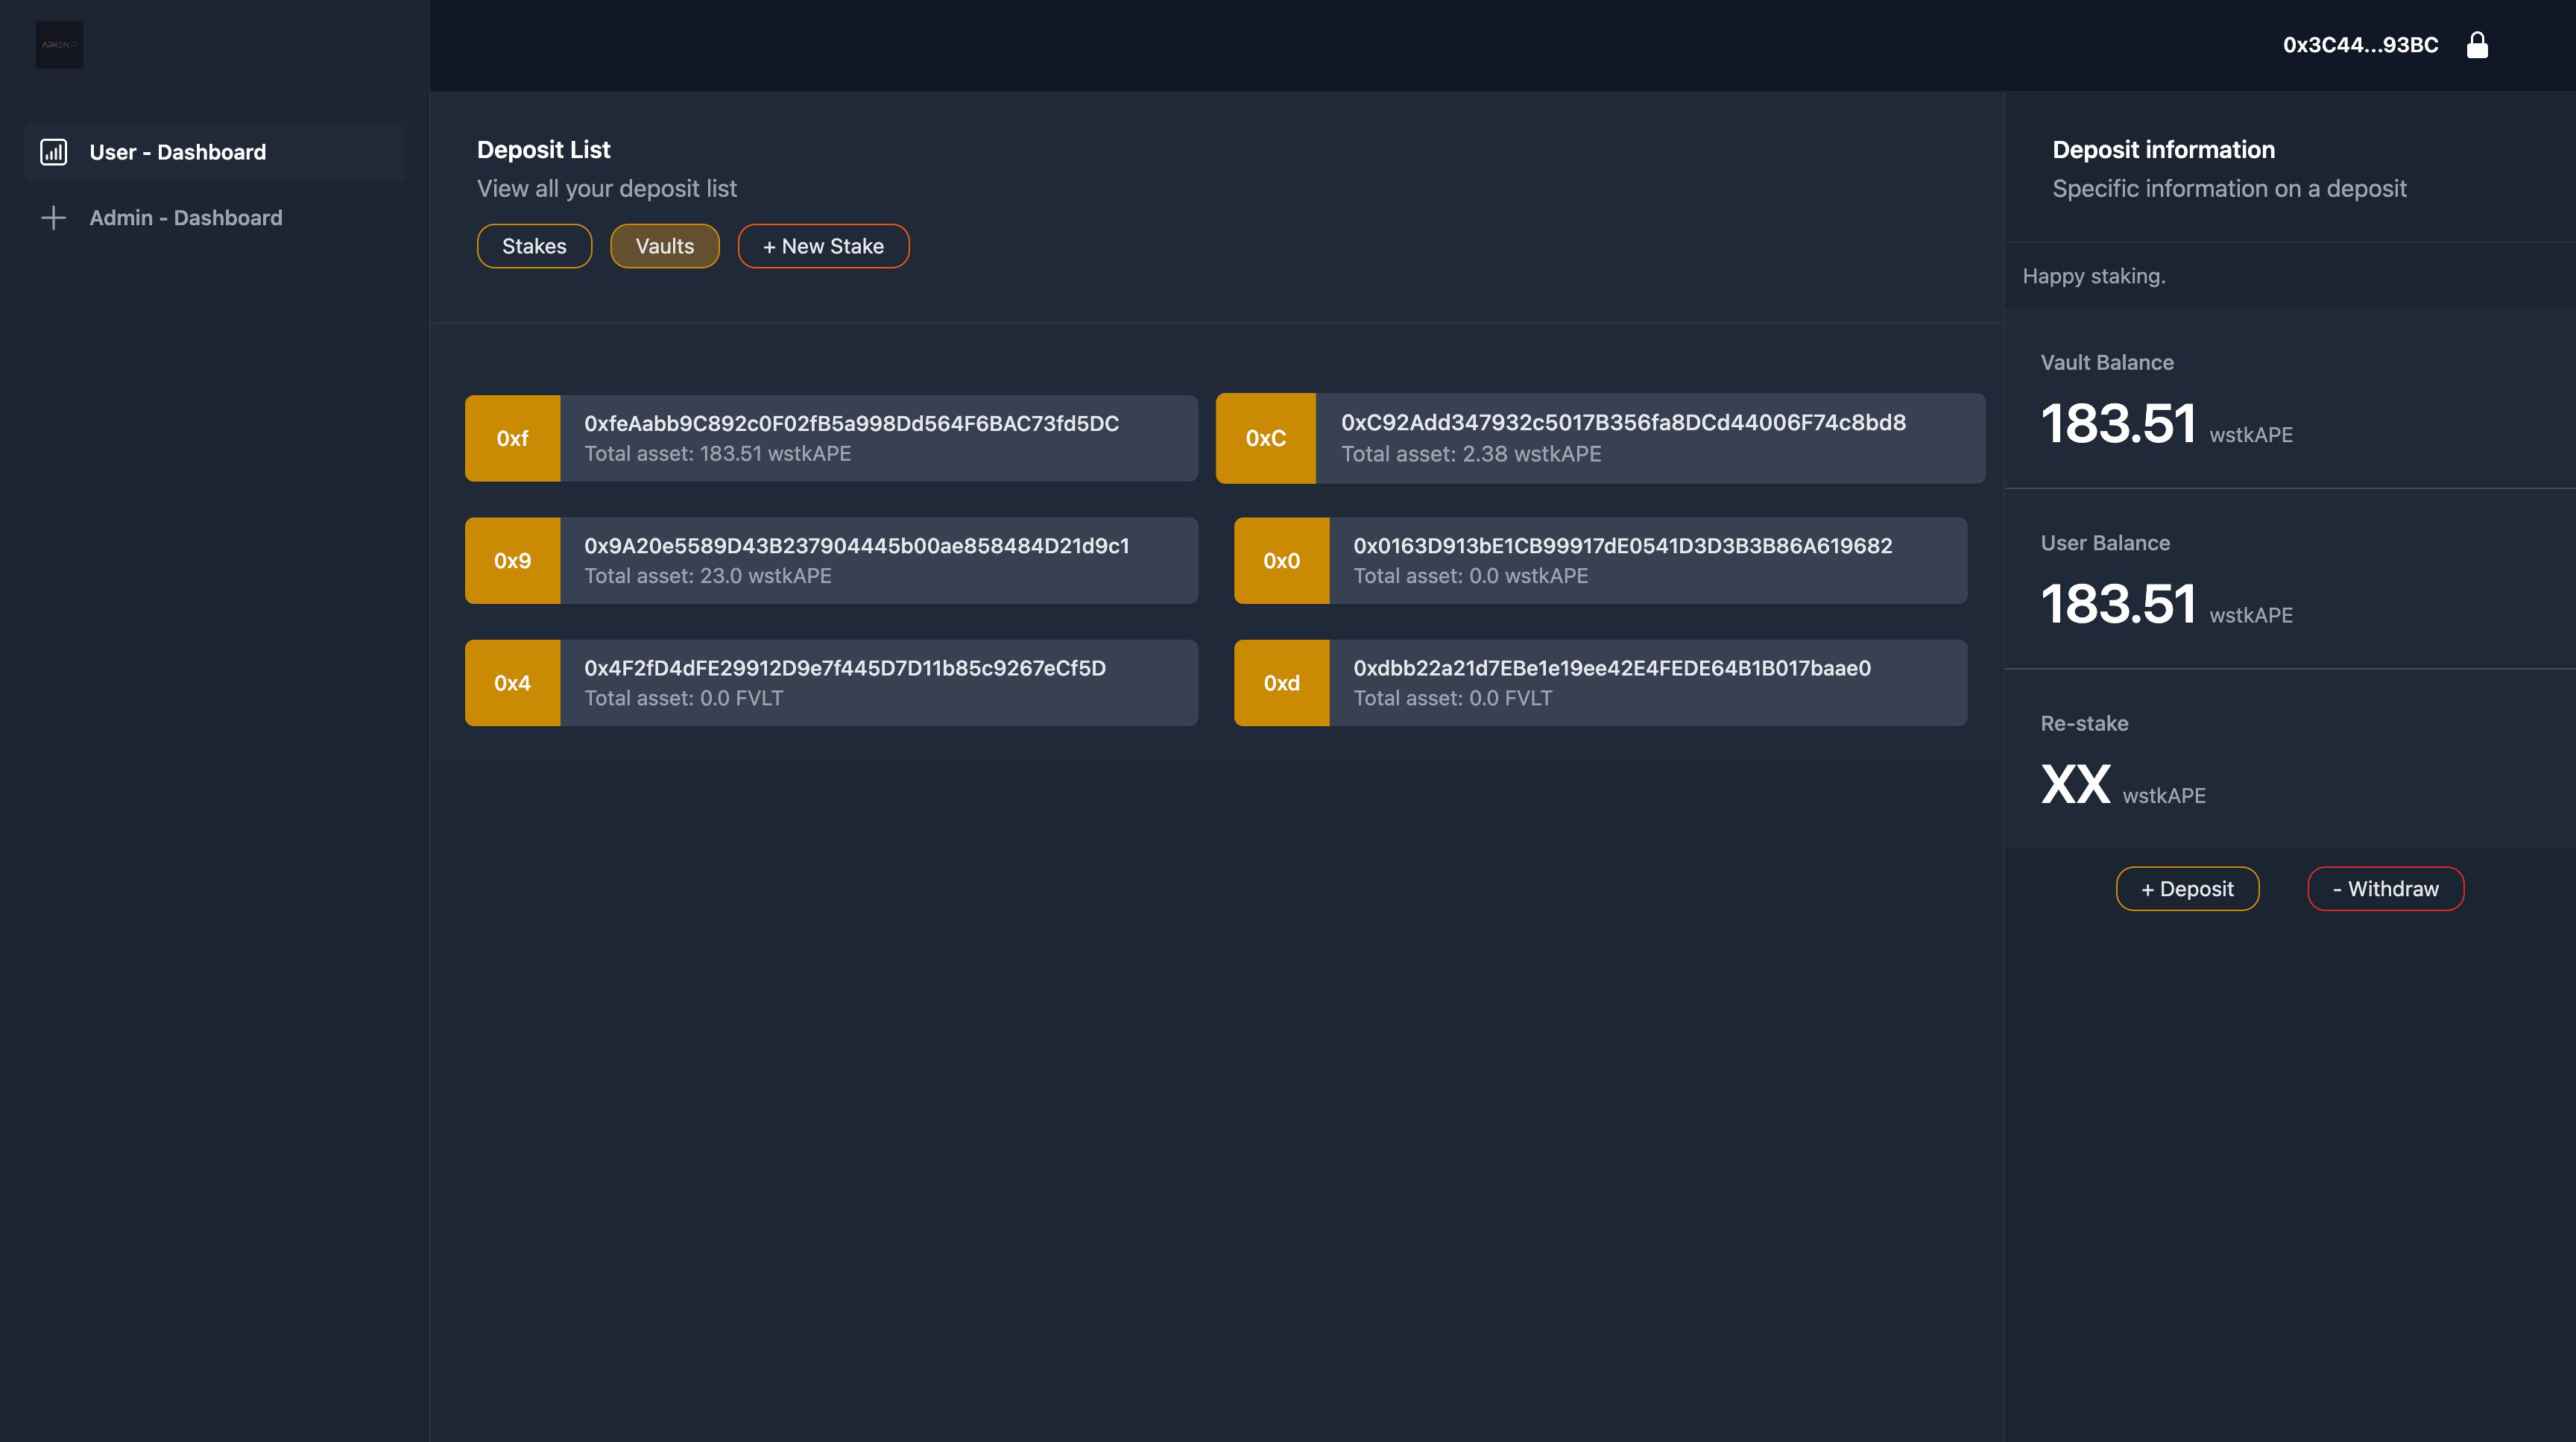Switch to the Vaults tab
Image resolution: width=2576 pixels, height=1442 pixels.
click(x=664, y=246)
